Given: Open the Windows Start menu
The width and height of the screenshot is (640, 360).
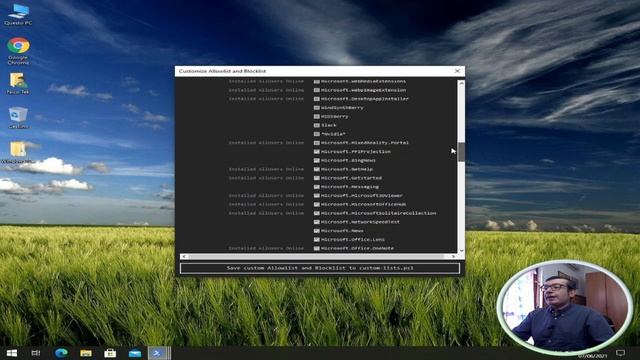Looking at the screenshot, I should click(12, 353).
